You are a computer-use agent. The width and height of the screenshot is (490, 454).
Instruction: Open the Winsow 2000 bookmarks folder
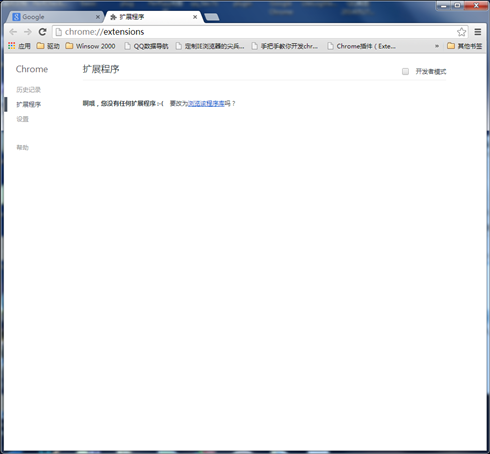pos(91,46)
